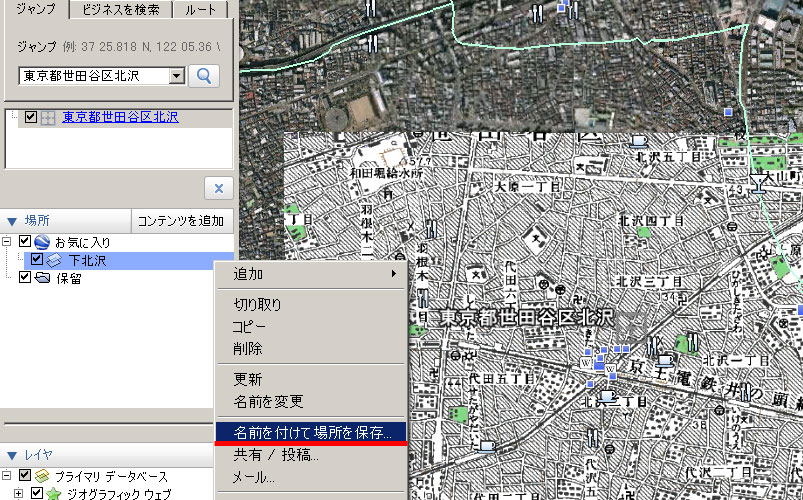Screen dimensions: 803x500
Task: Toggle the プライマリ データベース checkbox
Action: coord(25,475)
